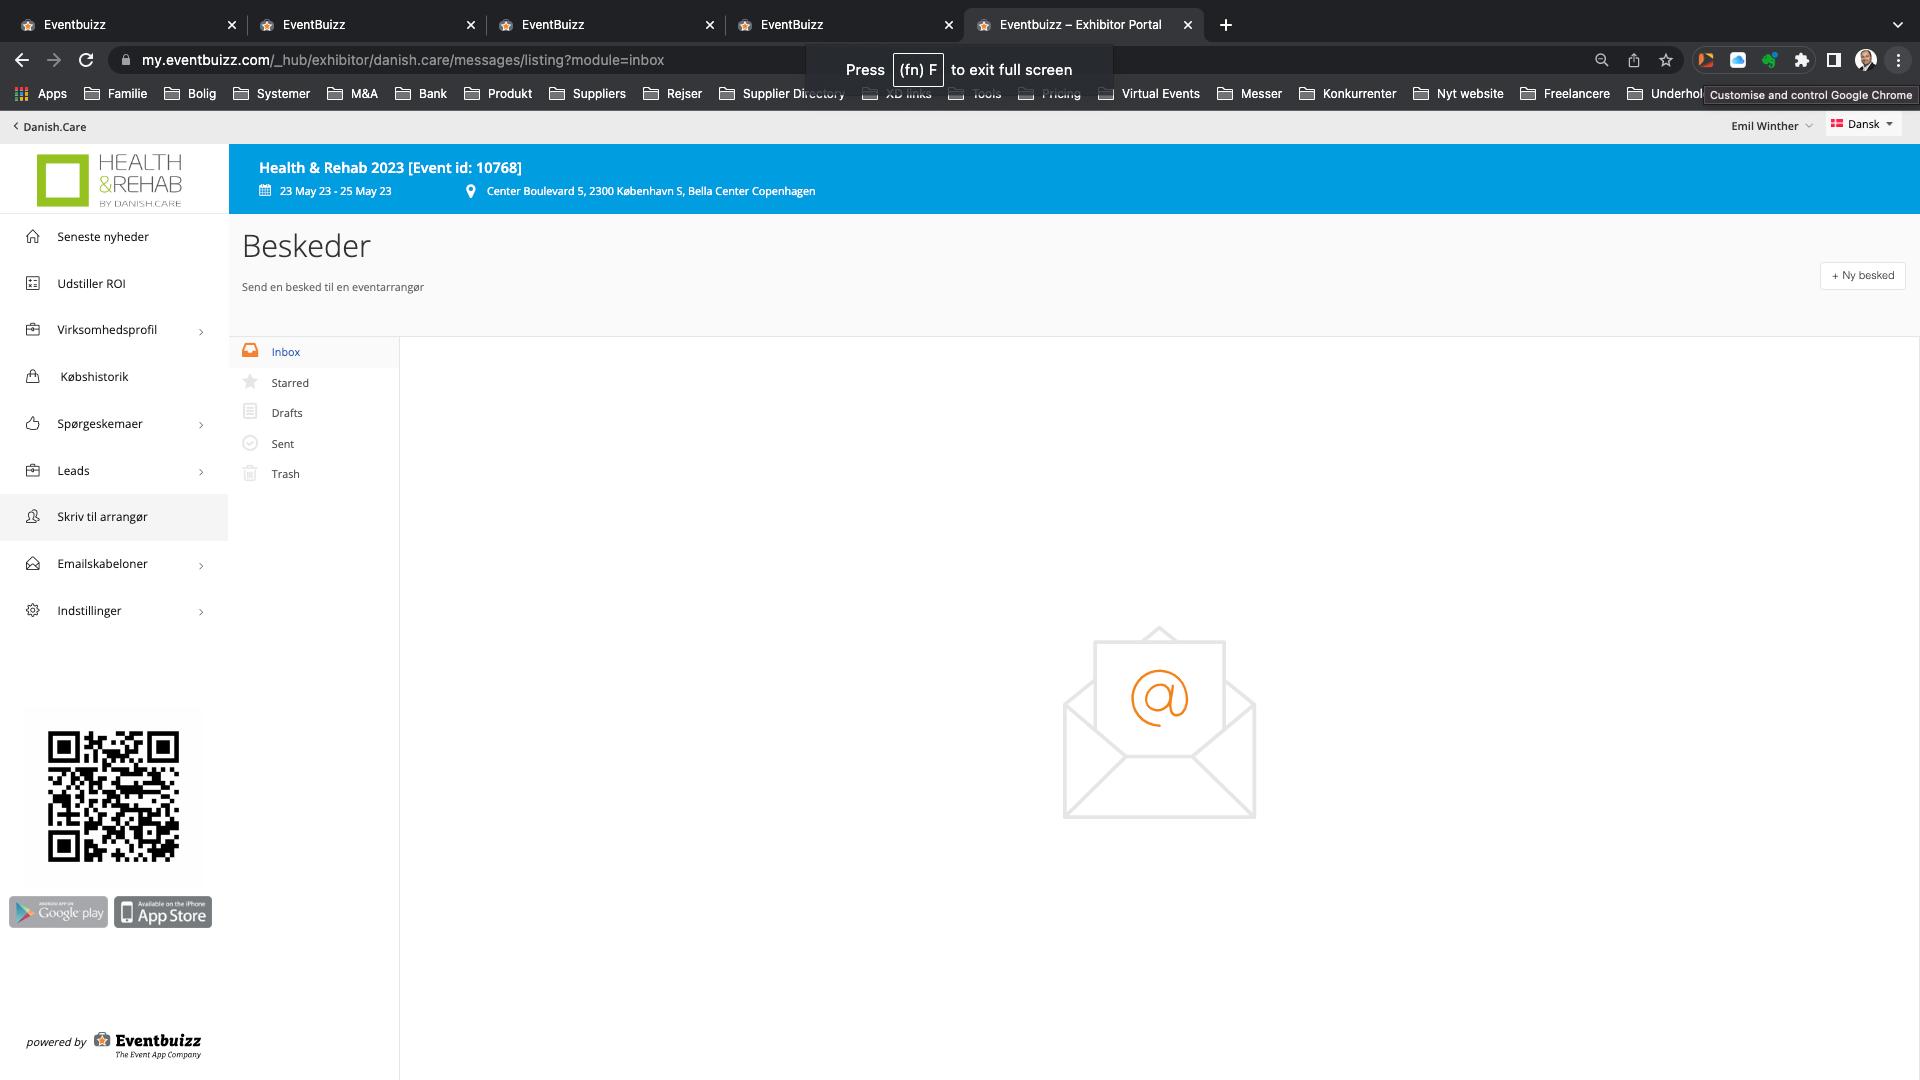Image resolution: width=1920 pixels, height=1080 pixels.
Task: Select Skriv til arrangør menu item
Action: (x=102, y=517)
